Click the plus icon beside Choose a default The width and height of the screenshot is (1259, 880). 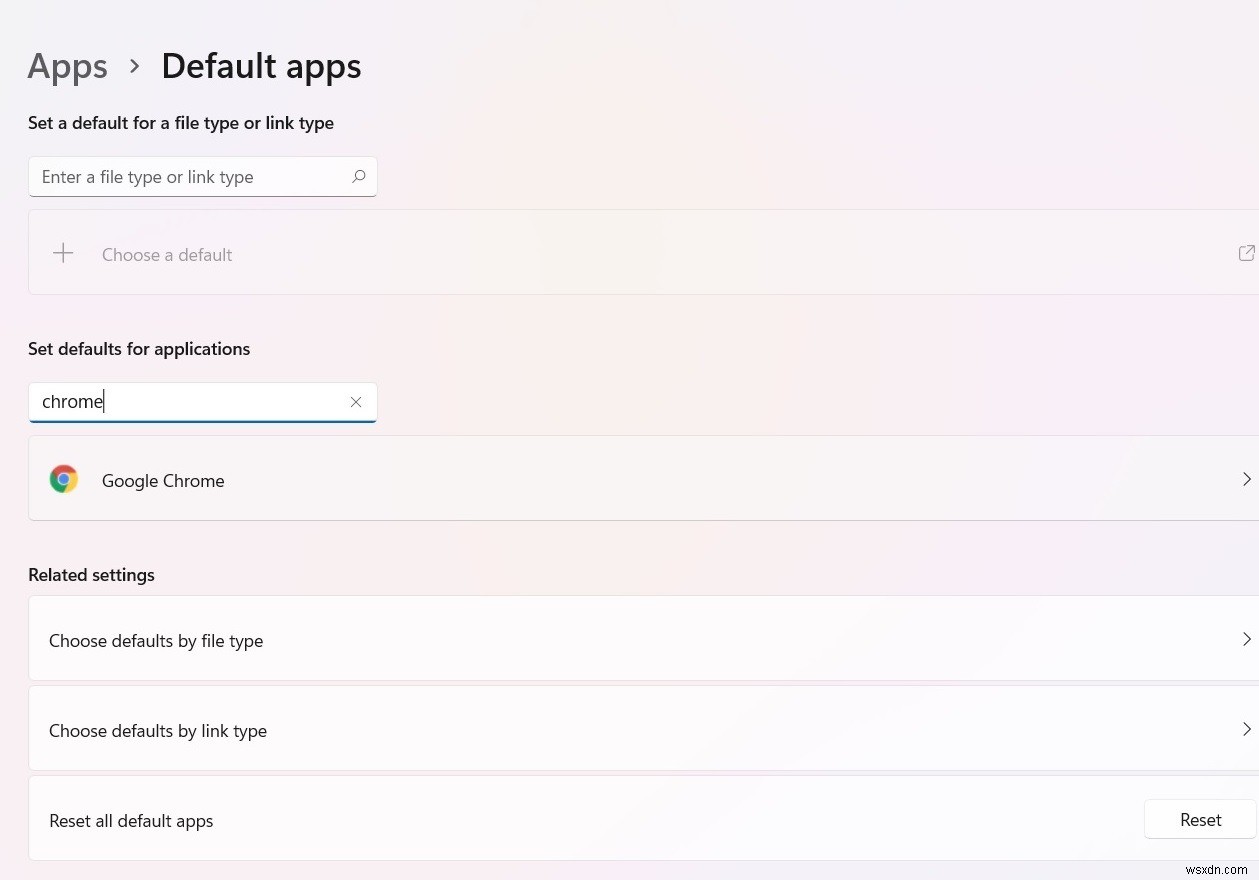pos(63,253)
